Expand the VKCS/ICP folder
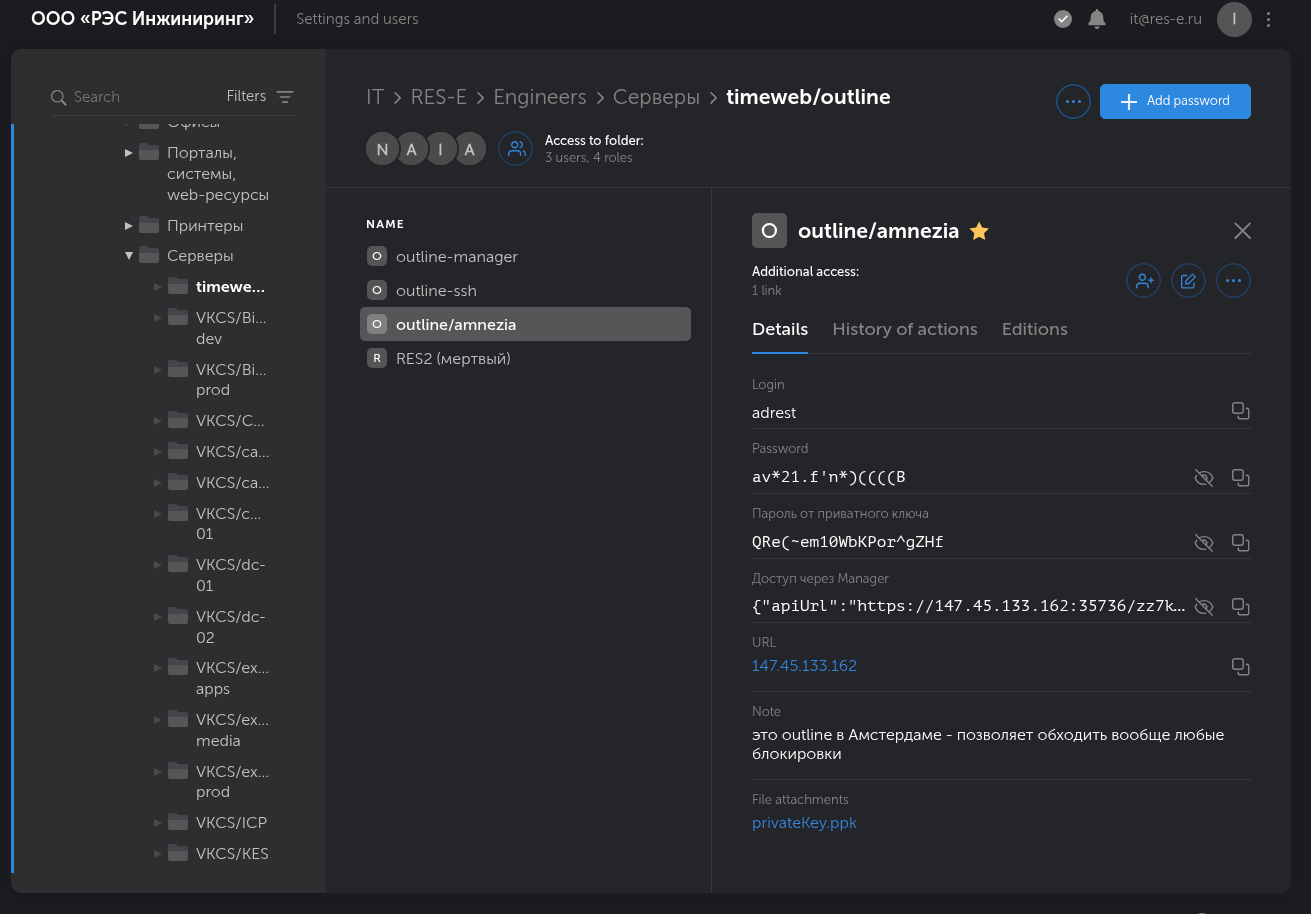This screenshot has width=1311, height=914. tap(158, 823)
